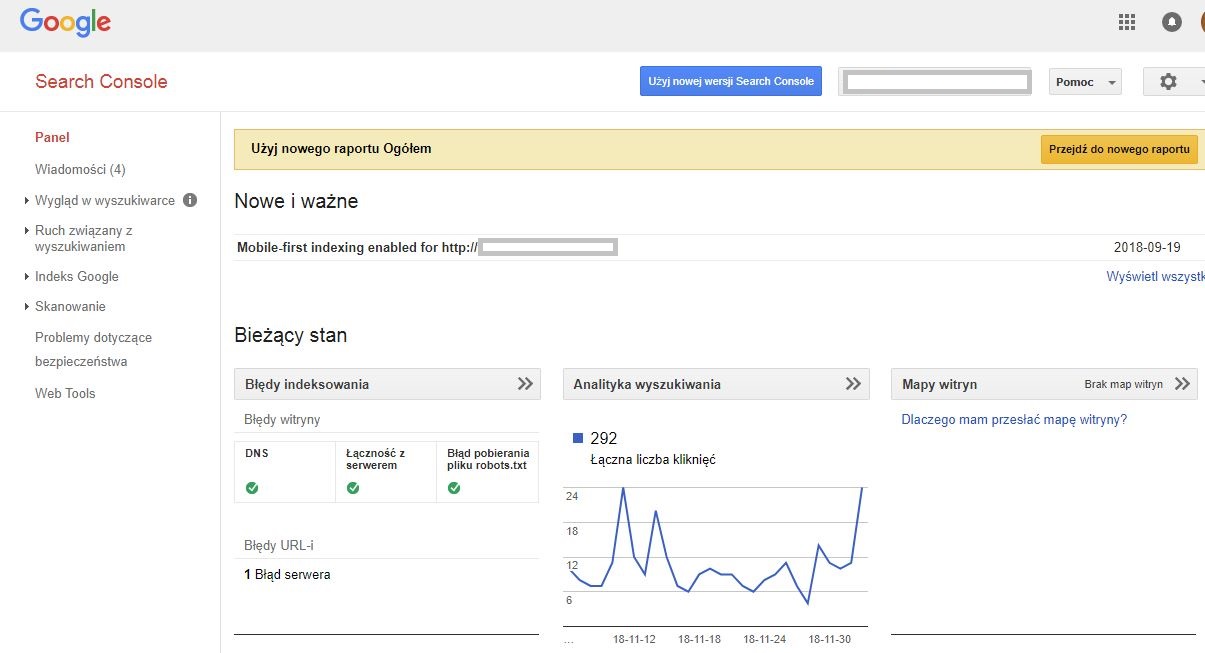Expand Skanowanie section
The width and height of the screenshot is (1205, 653).
pyautogui.click(x=70, y=307)
